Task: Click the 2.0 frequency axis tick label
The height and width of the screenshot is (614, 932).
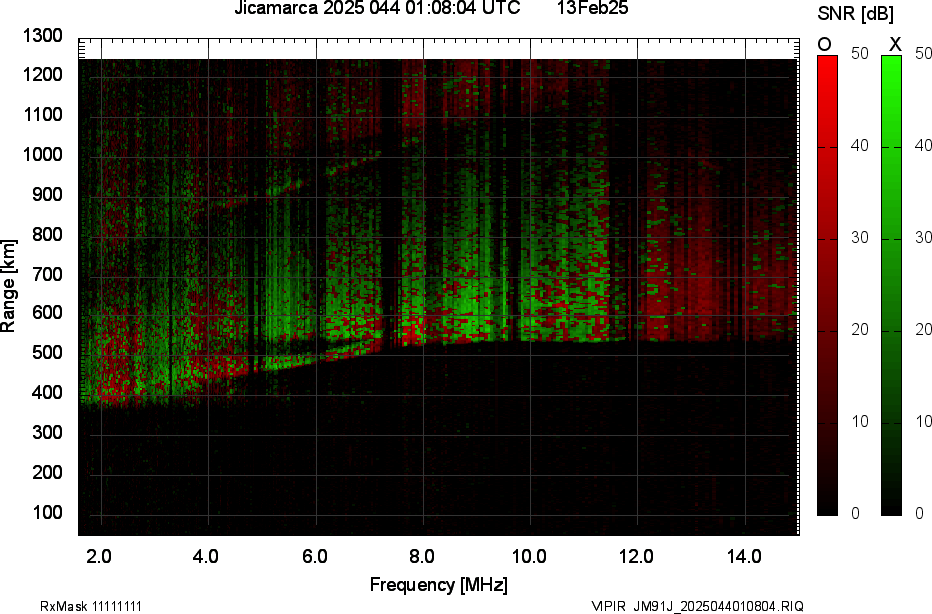Action: click(99, 557)
